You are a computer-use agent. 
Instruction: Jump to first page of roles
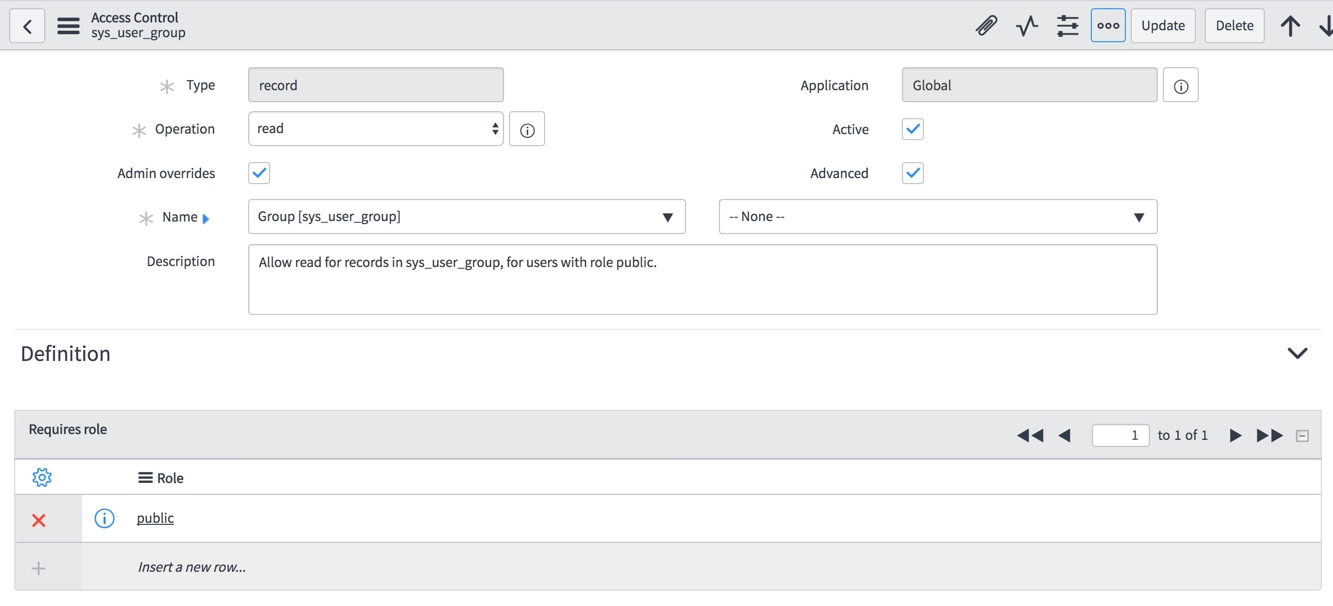(x=1030, y=436)
